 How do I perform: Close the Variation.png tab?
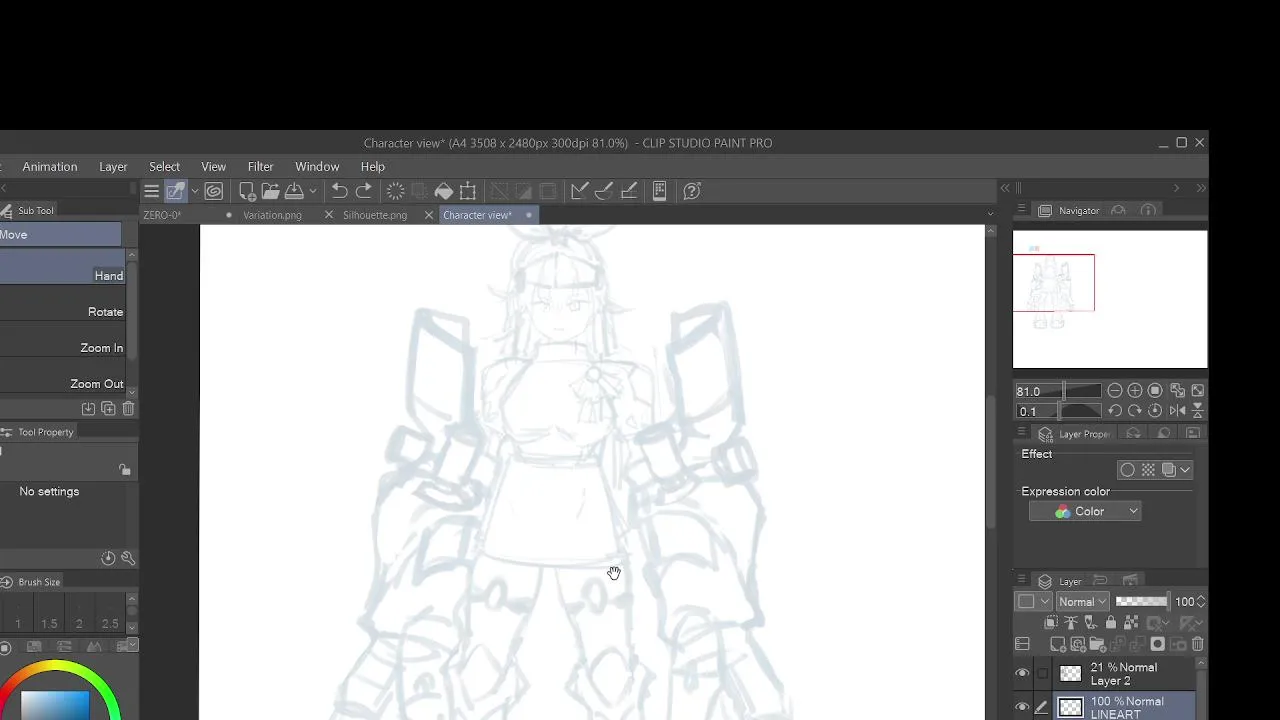(329, 216)
